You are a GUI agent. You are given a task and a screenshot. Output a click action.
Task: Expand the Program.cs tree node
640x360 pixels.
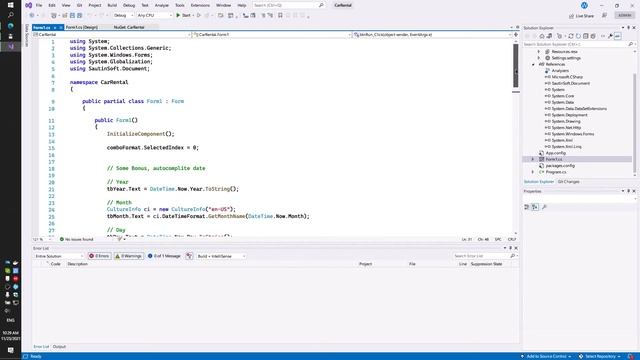(533, 172)
